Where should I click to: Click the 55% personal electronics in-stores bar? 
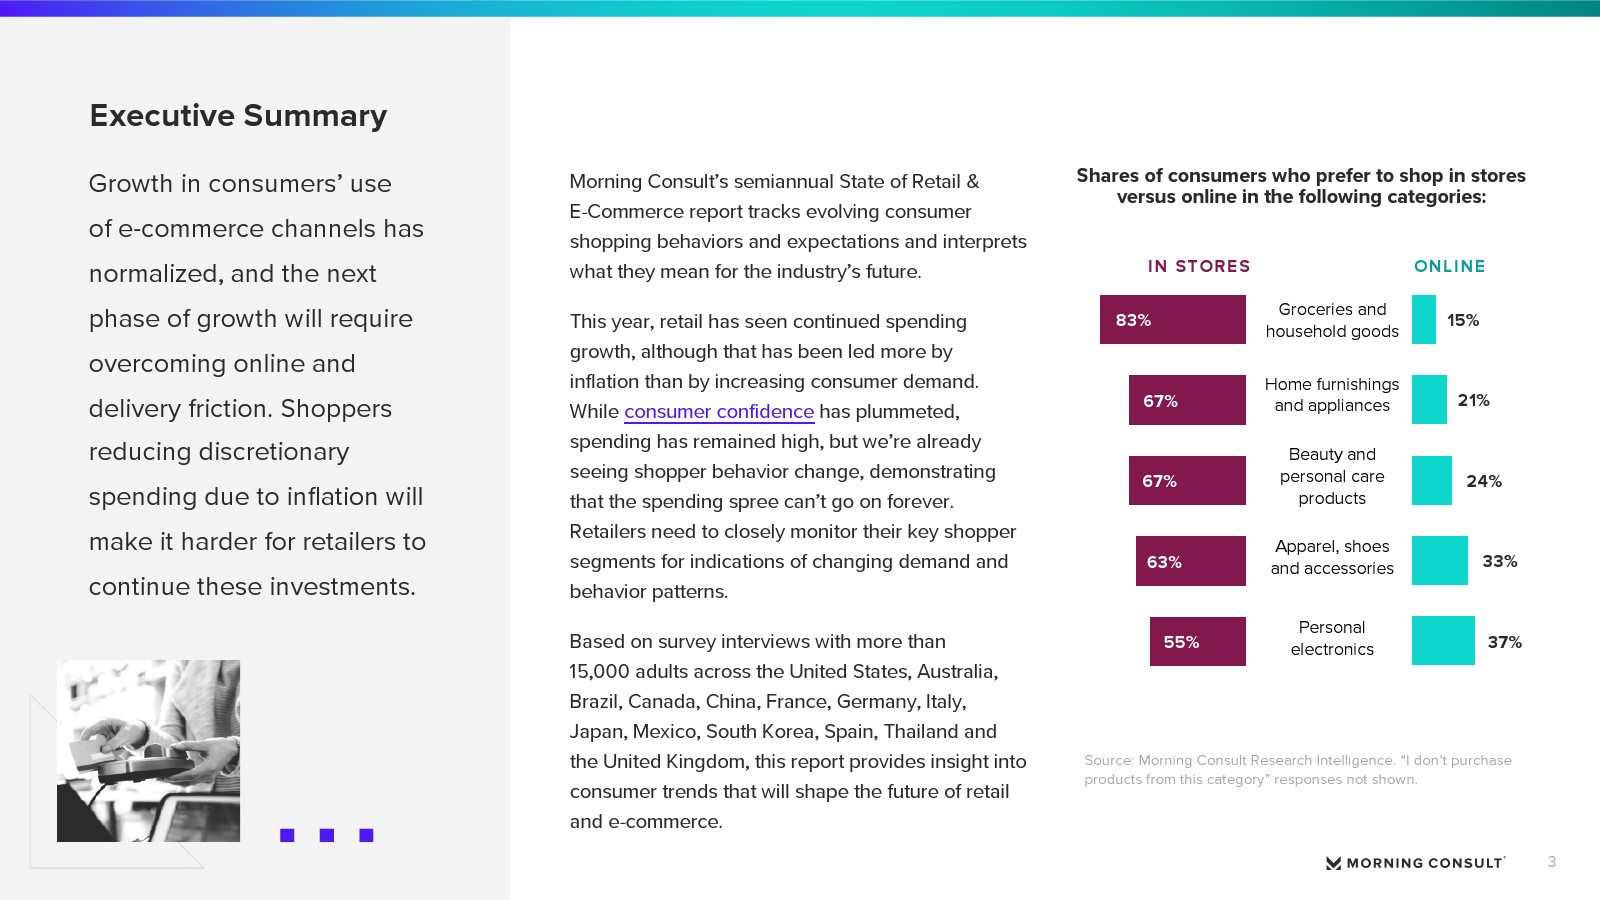(x=1197, y=642)
